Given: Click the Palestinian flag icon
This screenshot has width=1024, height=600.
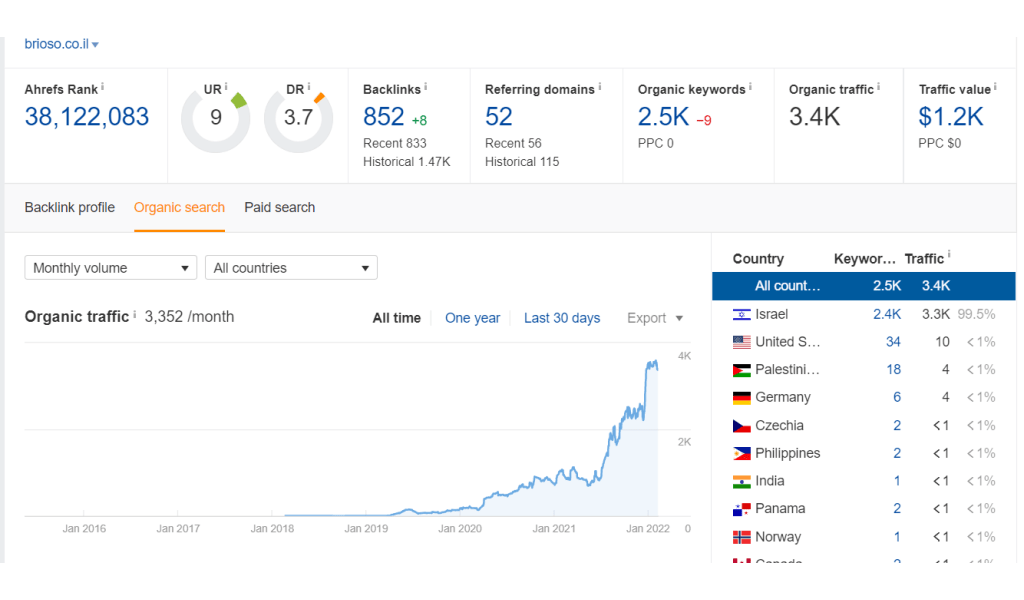Looking at the screenshot, I should click(x=741, y=370).
